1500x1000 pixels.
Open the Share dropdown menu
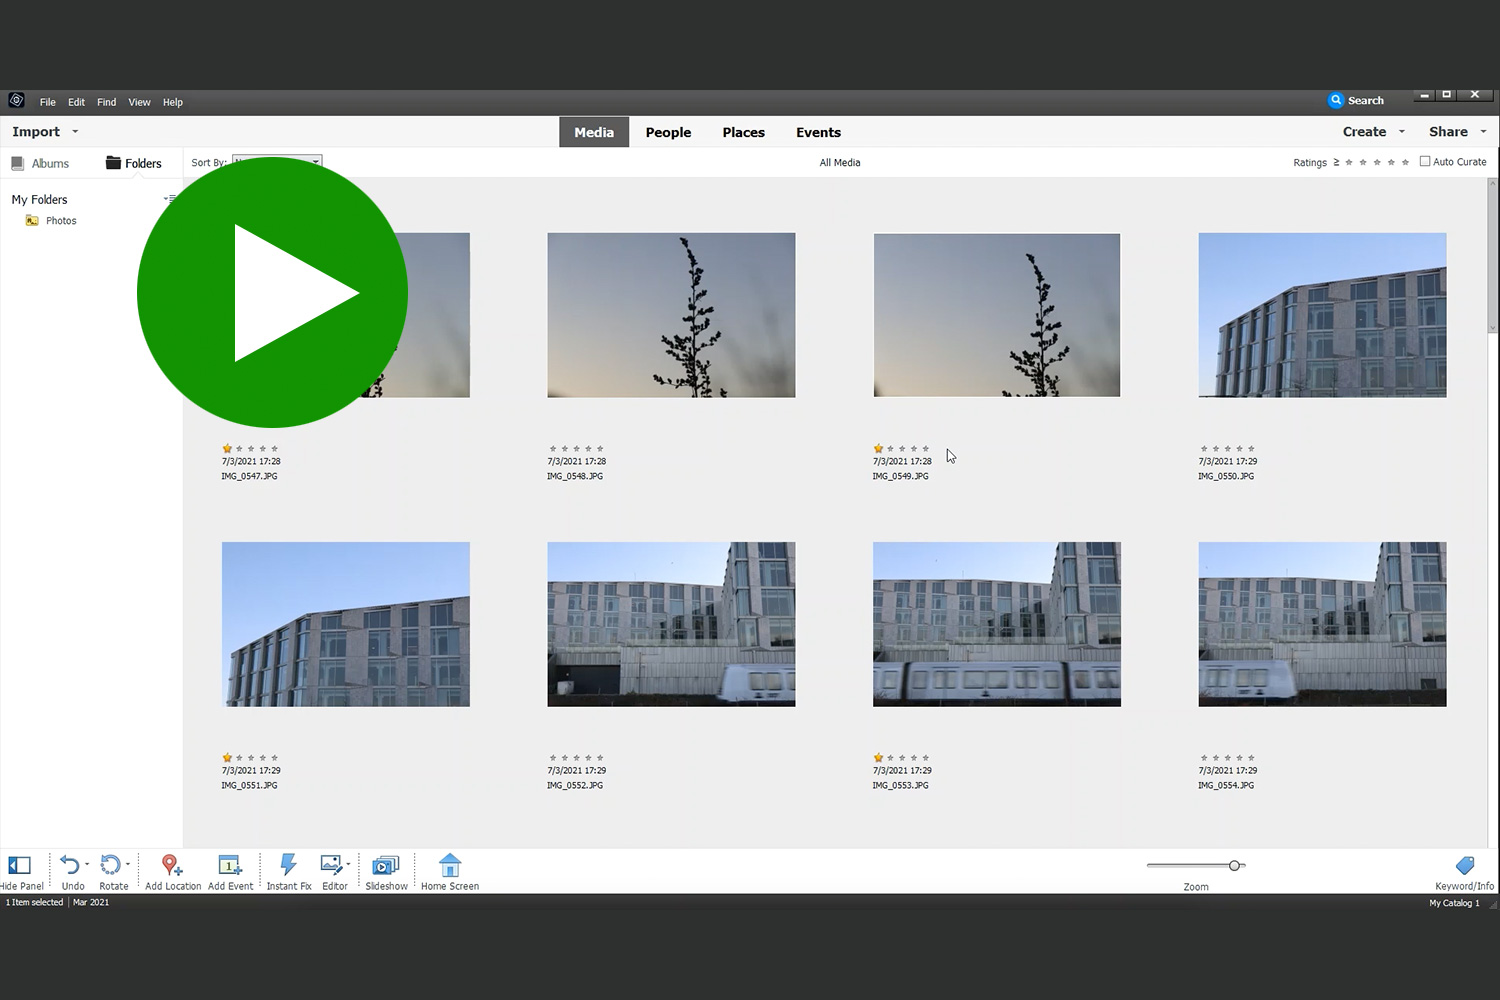[x=1456, y=132]
